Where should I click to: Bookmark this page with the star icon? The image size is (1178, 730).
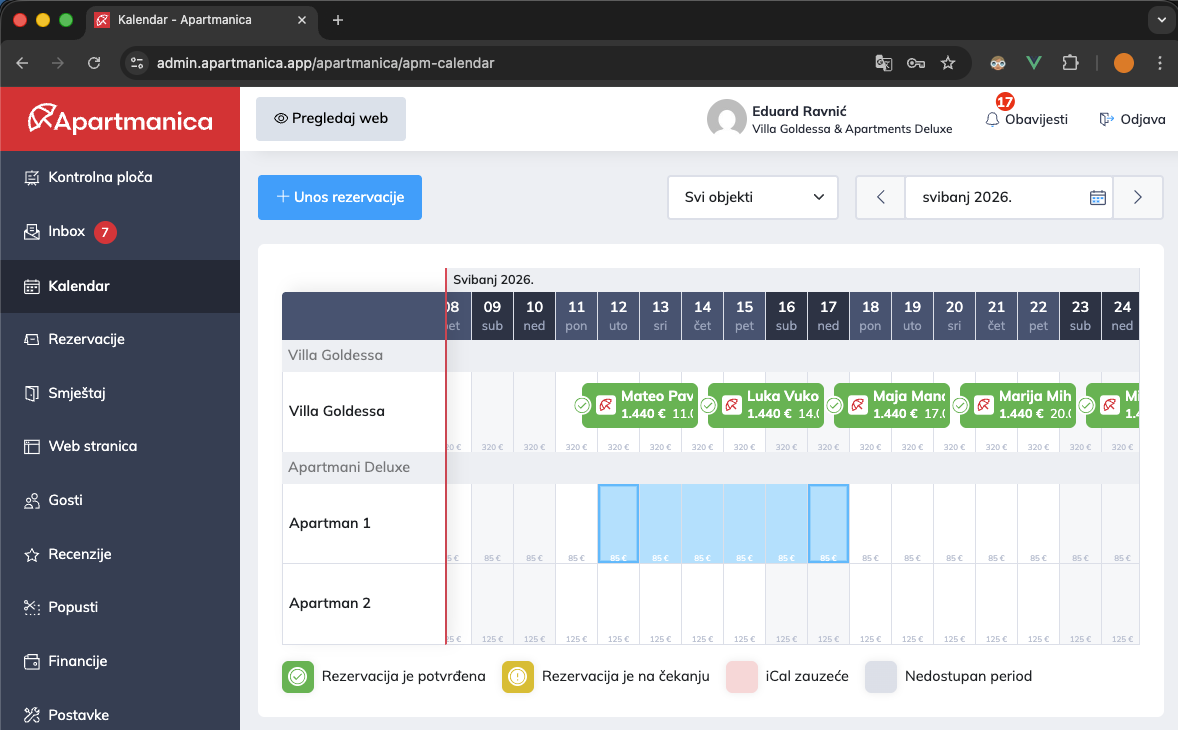[x=948, y=63]
